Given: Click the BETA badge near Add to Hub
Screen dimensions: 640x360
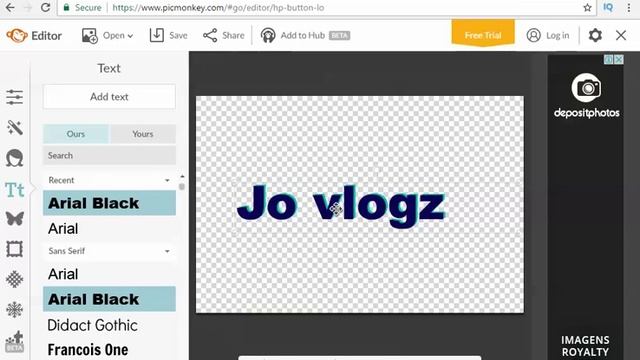Looking at the screenshot, I should [x=340, y=36].
